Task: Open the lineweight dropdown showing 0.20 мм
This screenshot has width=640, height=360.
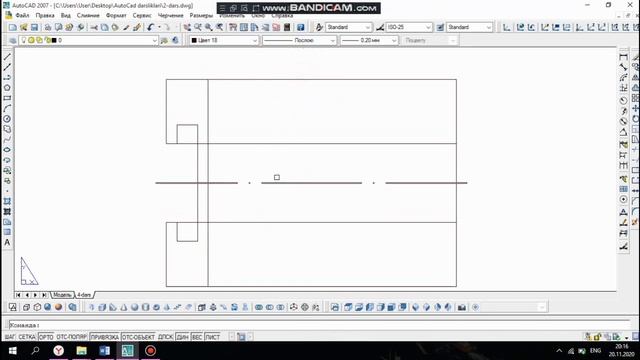Action: point(369,40)
